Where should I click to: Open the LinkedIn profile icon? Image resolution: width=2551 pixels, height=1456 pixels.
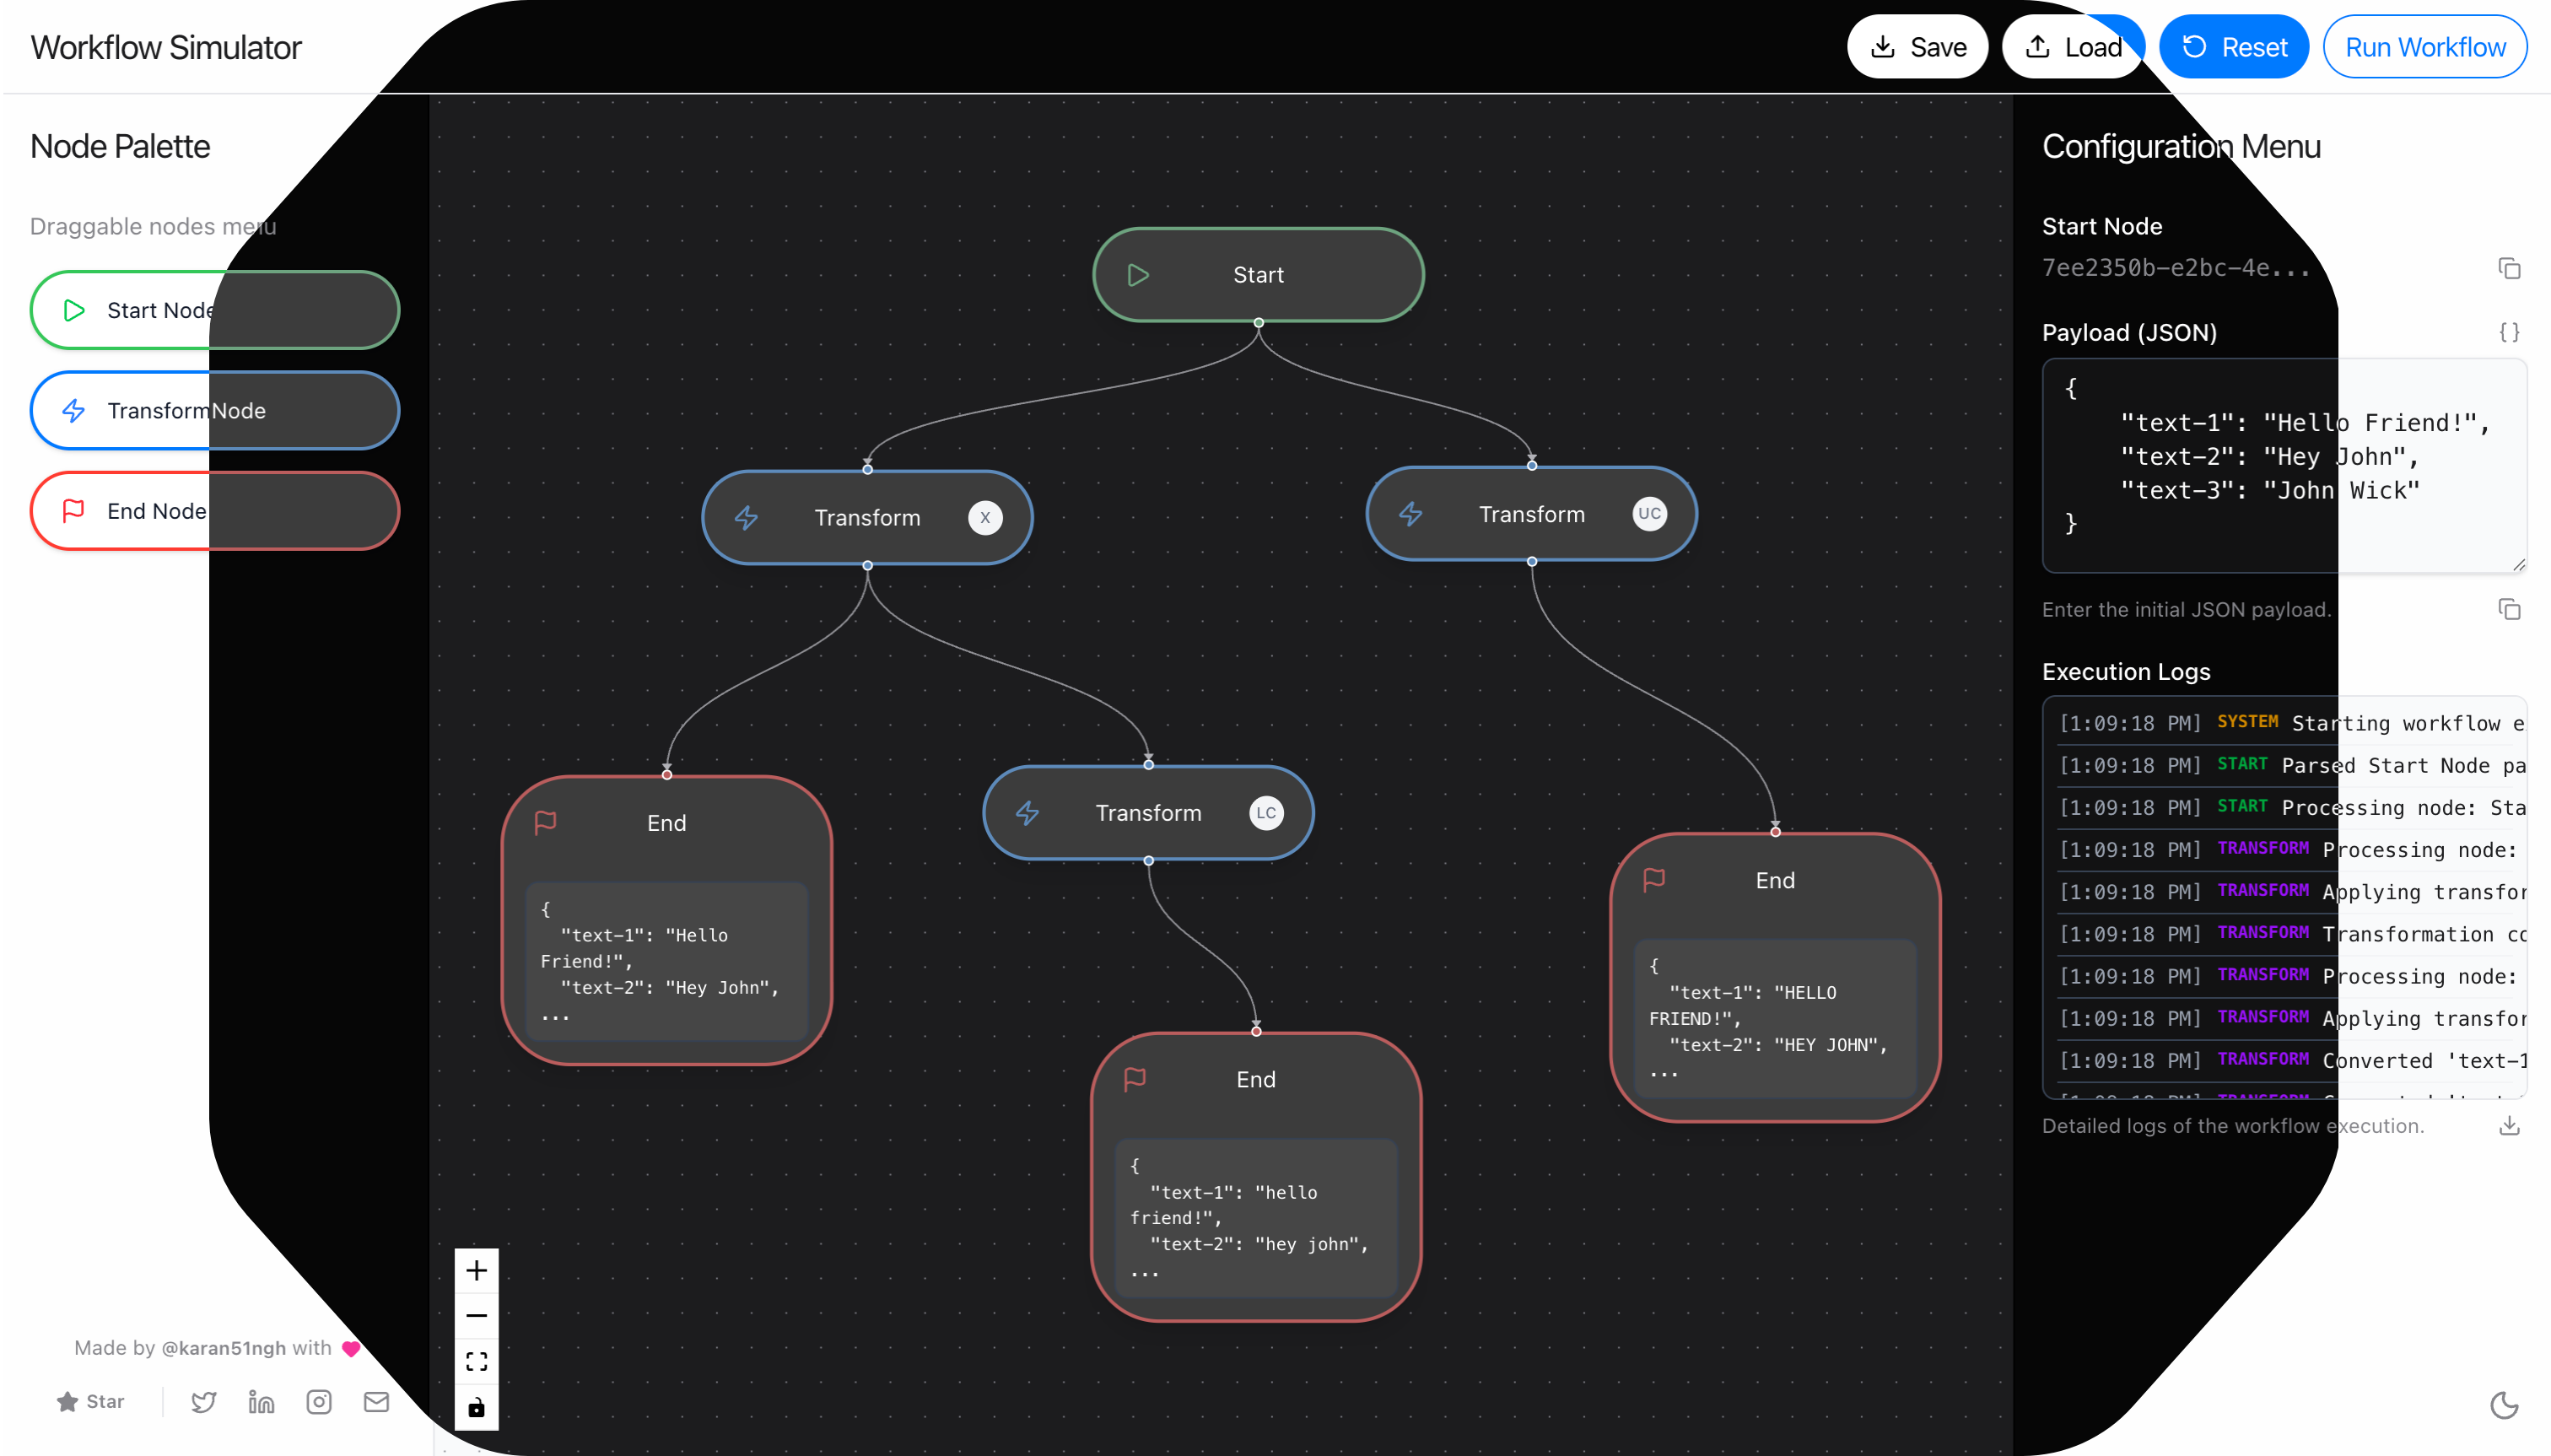261,1402
